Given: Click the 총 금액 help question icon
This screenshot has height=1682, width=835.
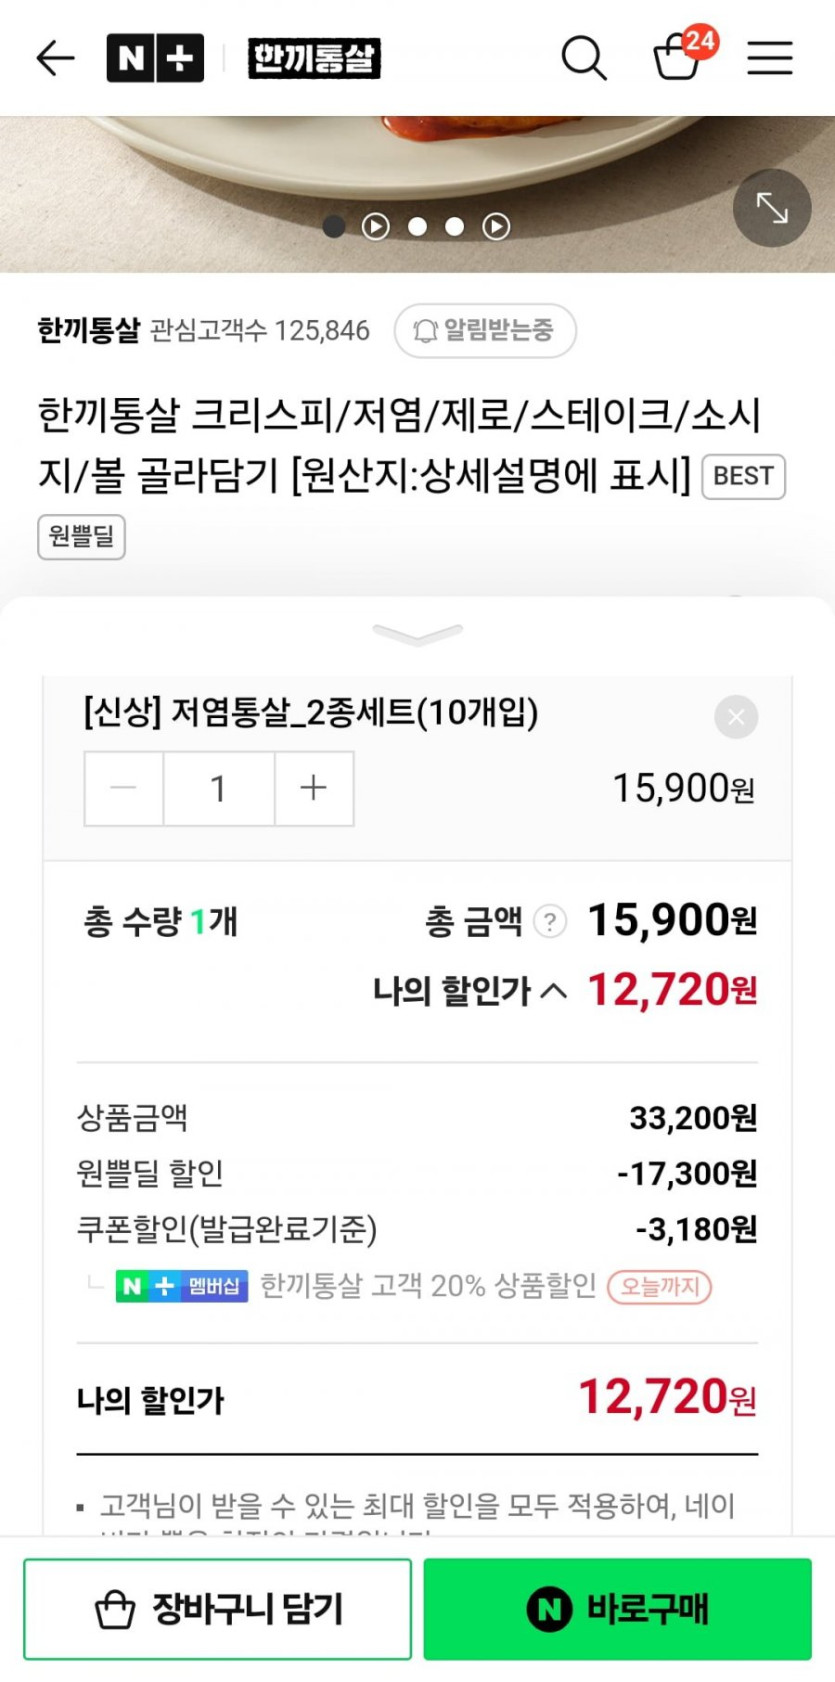Looking at the screenshot, I should 550,921.
